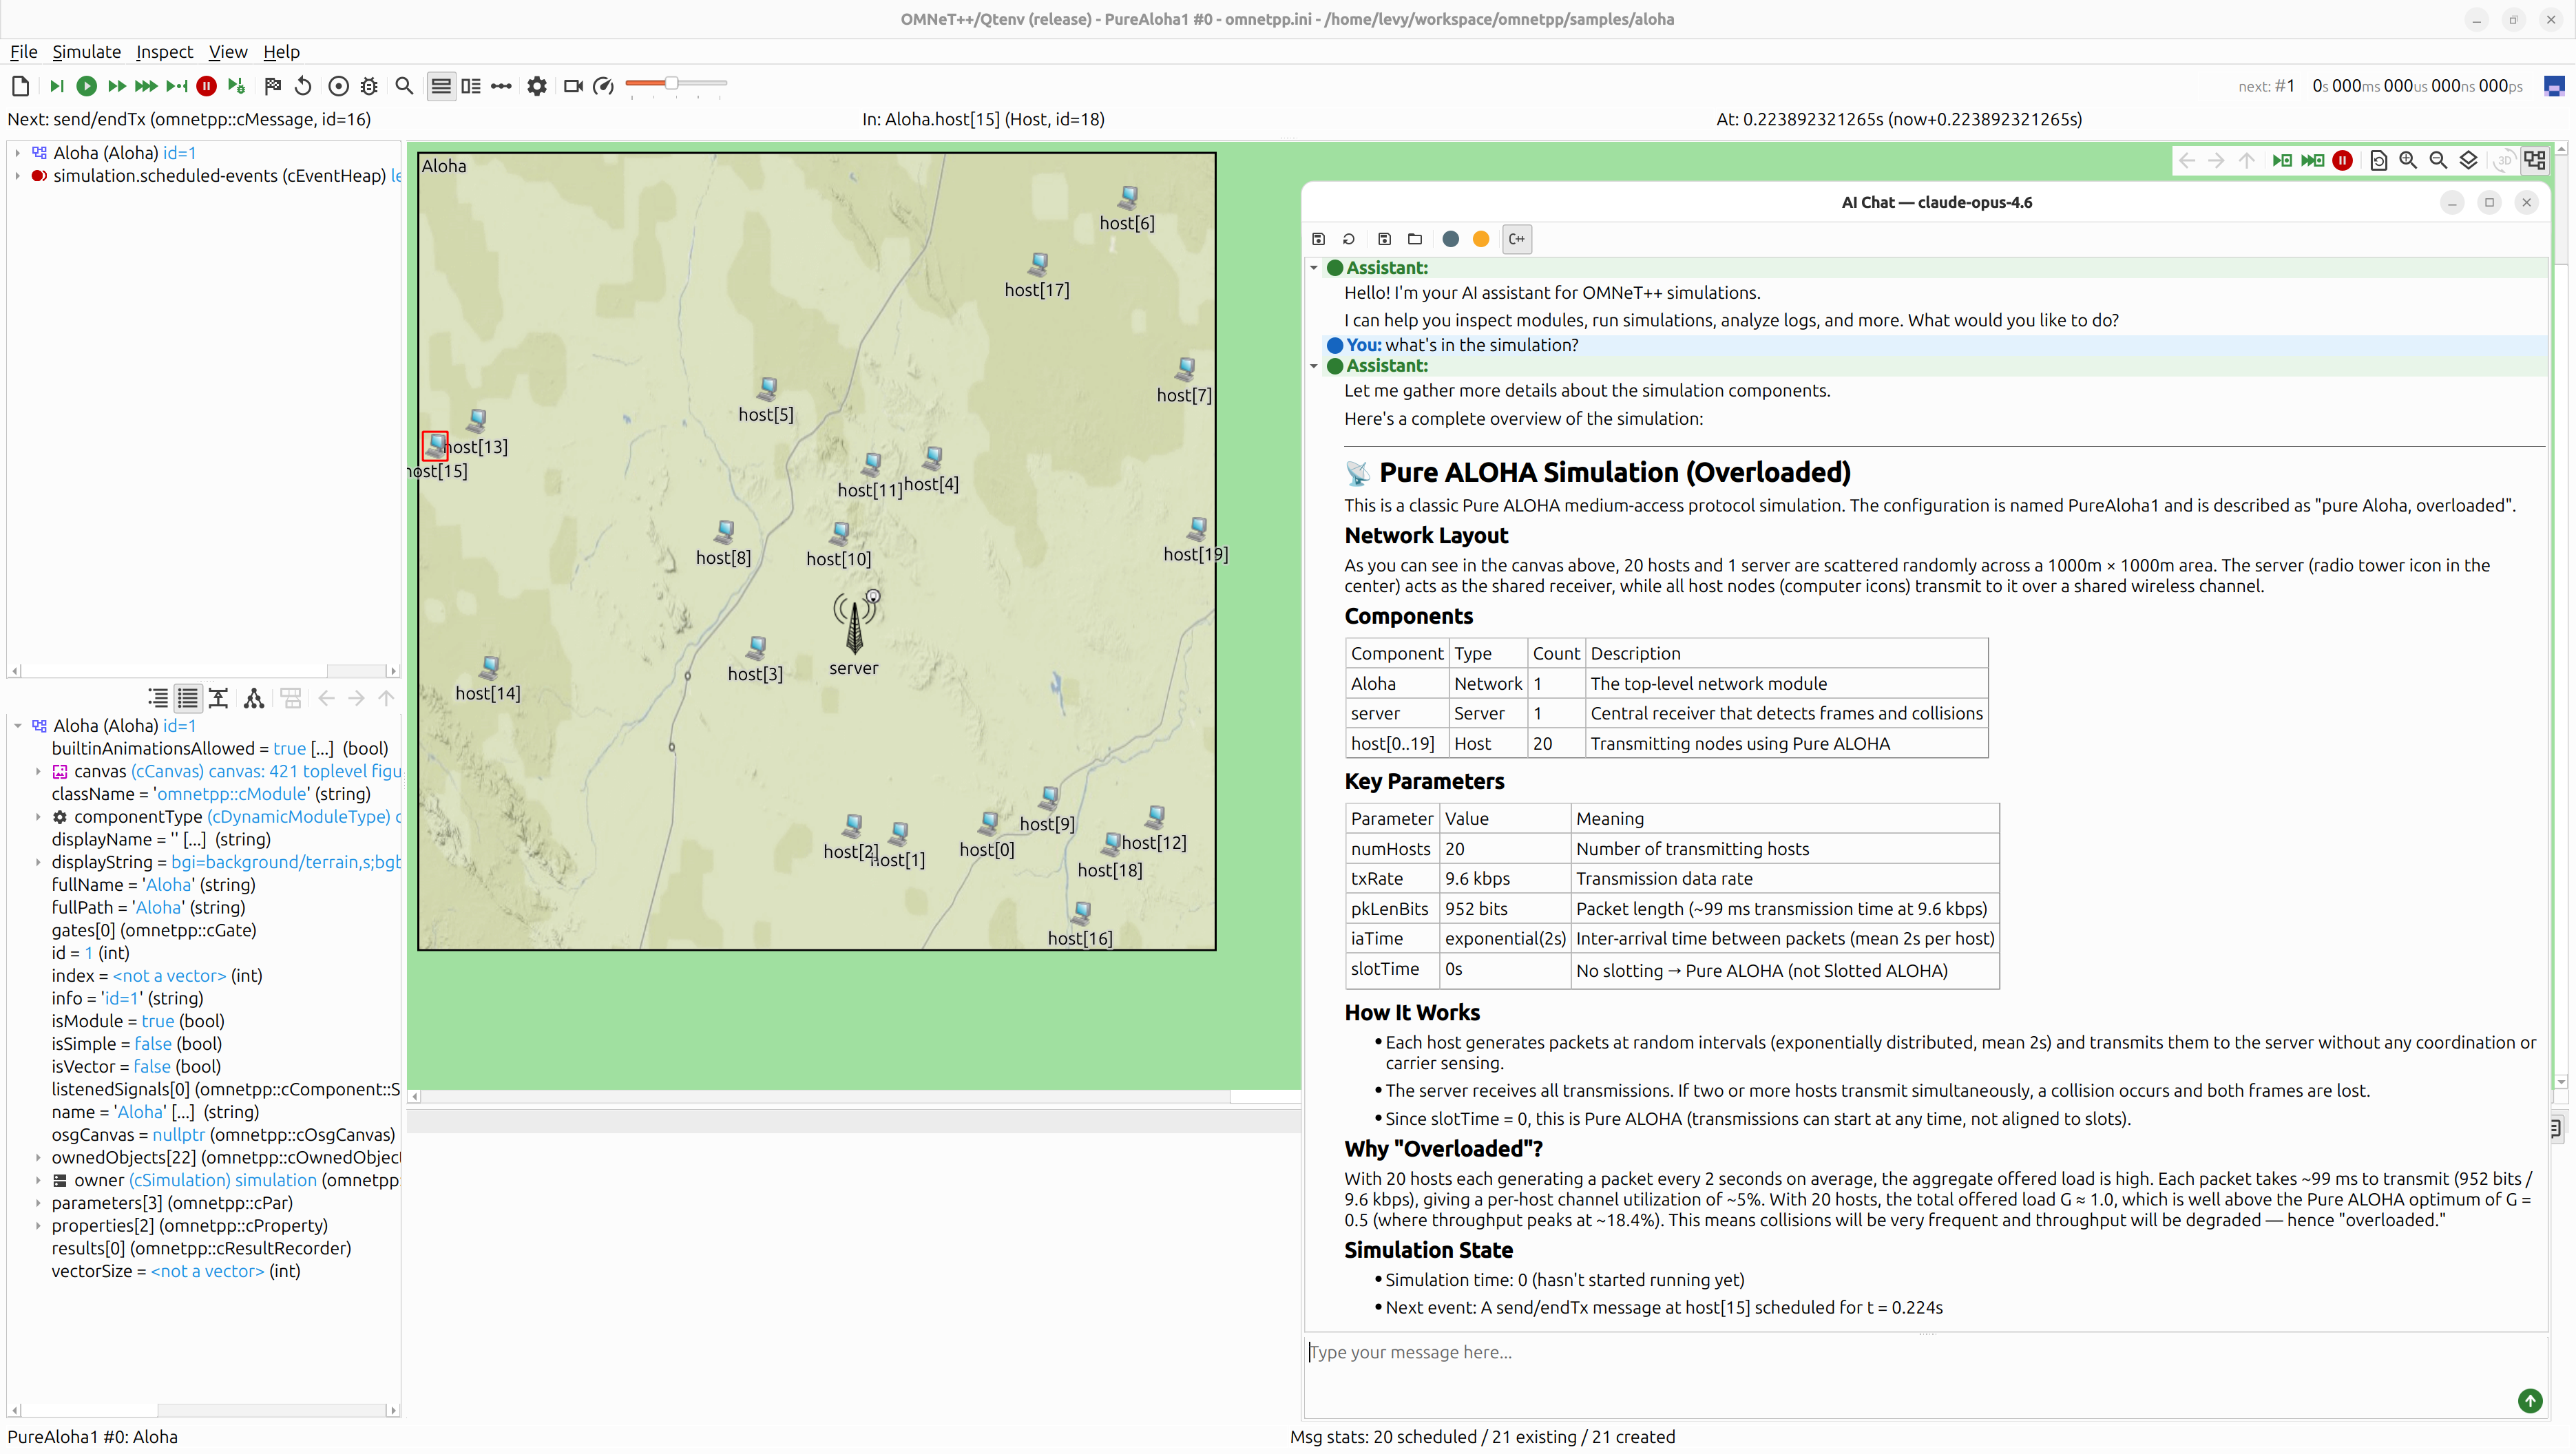Image resolution: width=2576 pixels, height=1454 pixels.
Task: Expand the canvas (cCanvas) inspector node
Action: tap(37, 771)
